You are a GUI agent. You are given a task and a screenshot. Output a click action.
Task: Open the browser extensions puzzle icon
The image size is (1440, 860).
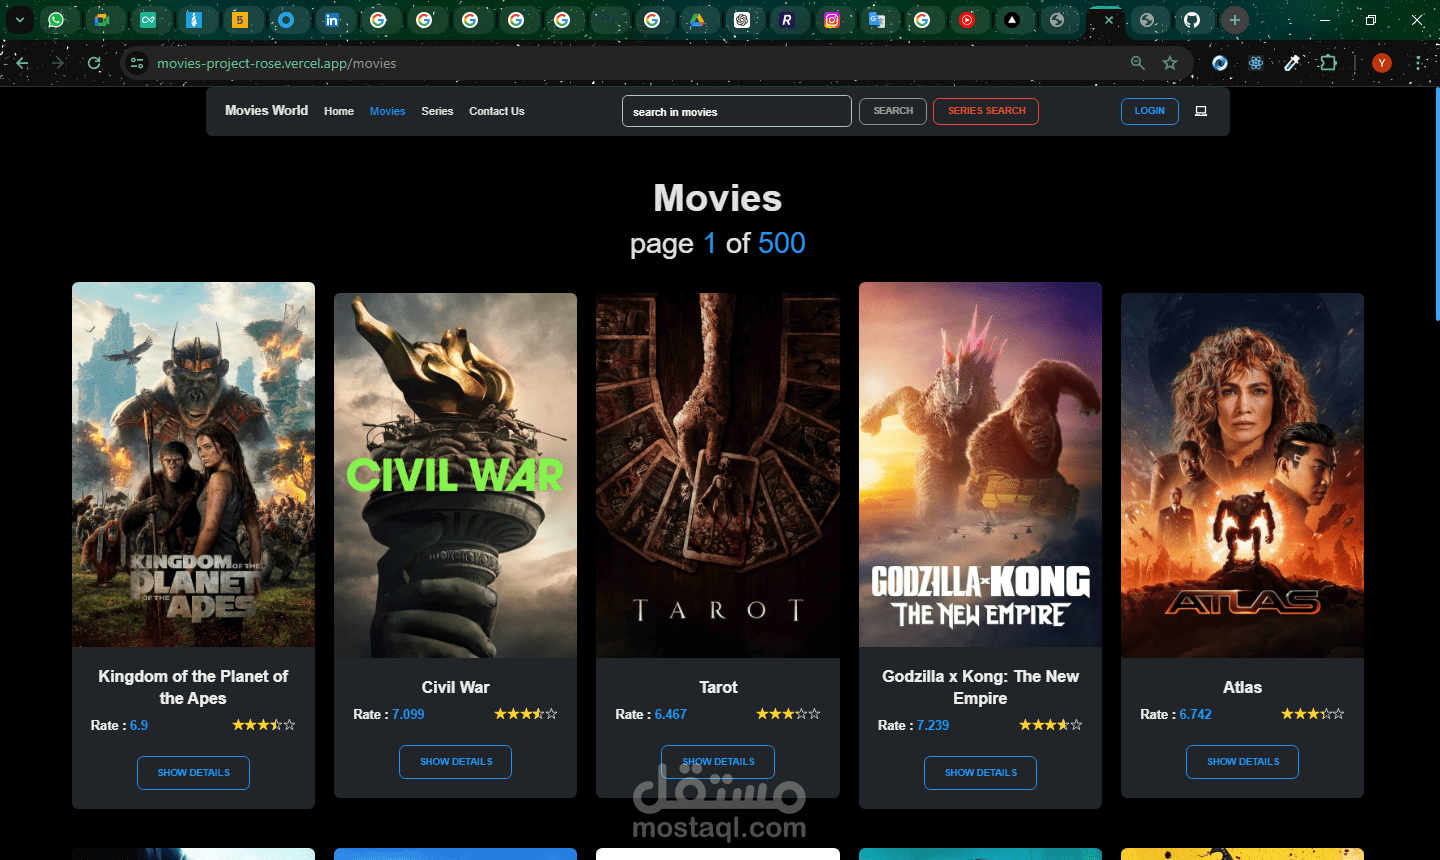(x=1328, y=63)
